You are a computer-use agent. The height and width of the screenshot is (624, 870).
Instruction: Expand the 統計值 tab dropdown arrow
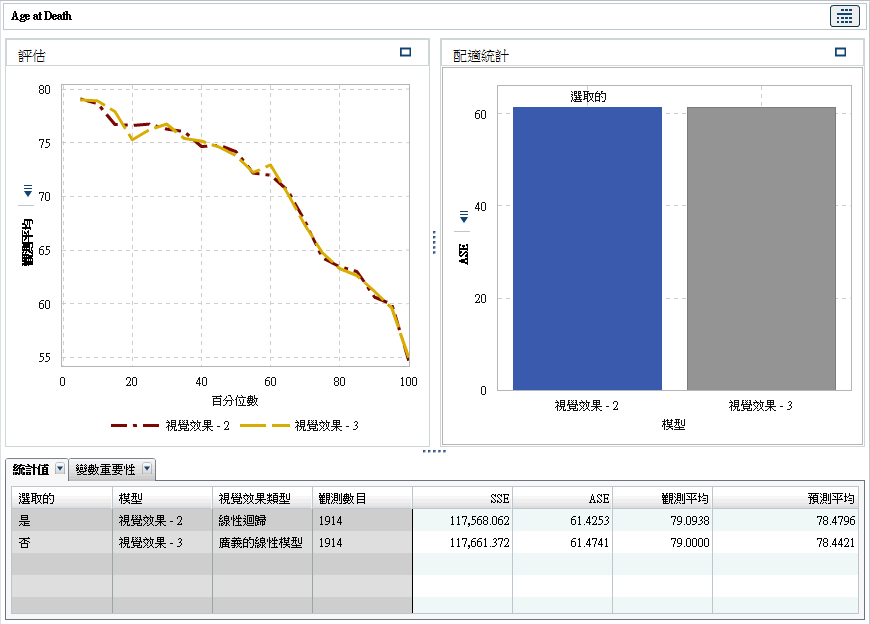(59, 469)
